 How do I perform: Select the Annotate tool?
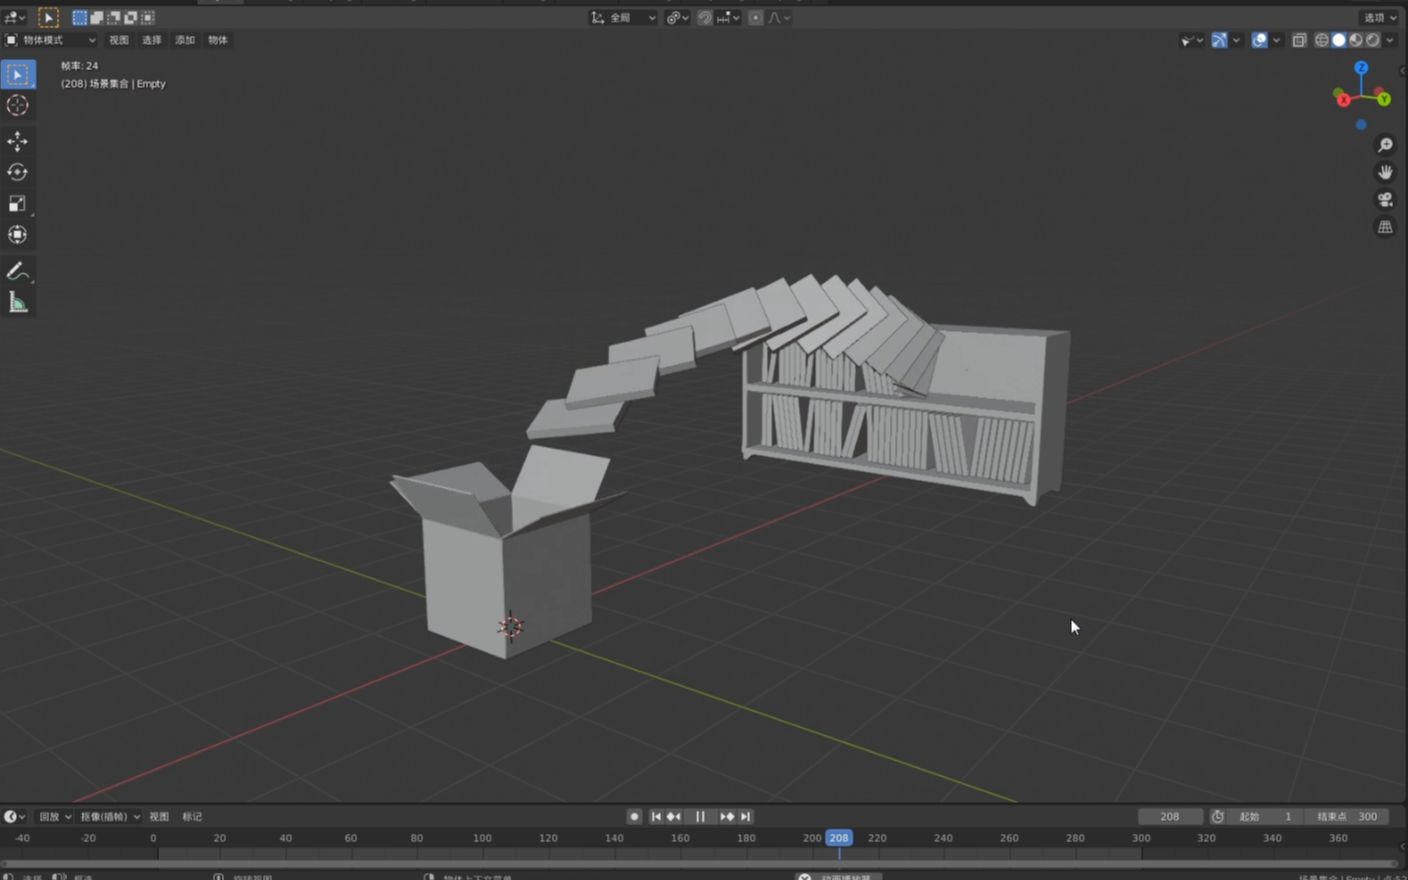[18, 271]
